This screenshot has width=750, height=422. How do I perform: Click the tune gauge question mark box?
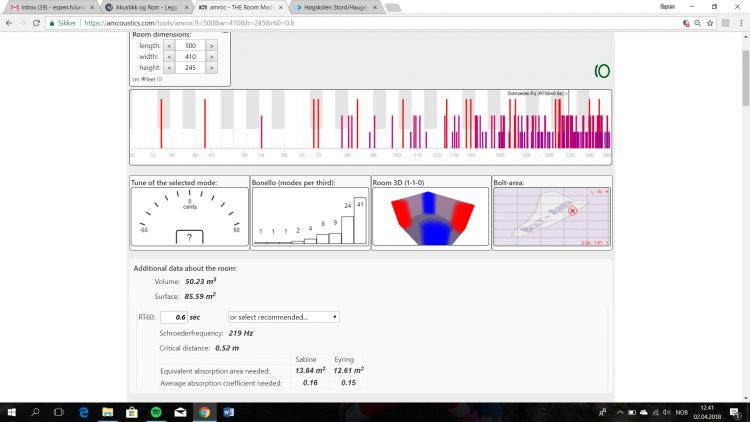[189, 237]
